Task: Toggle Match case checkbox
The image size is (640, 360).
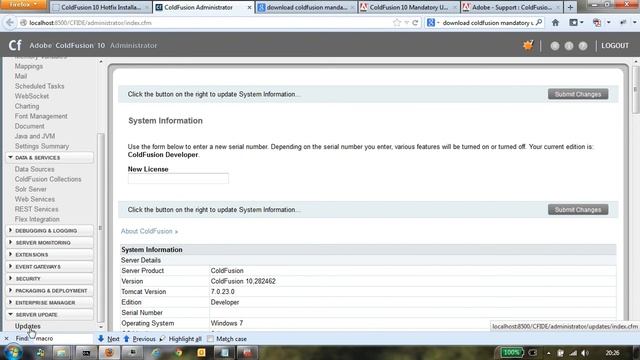Action: pos(210,339)
